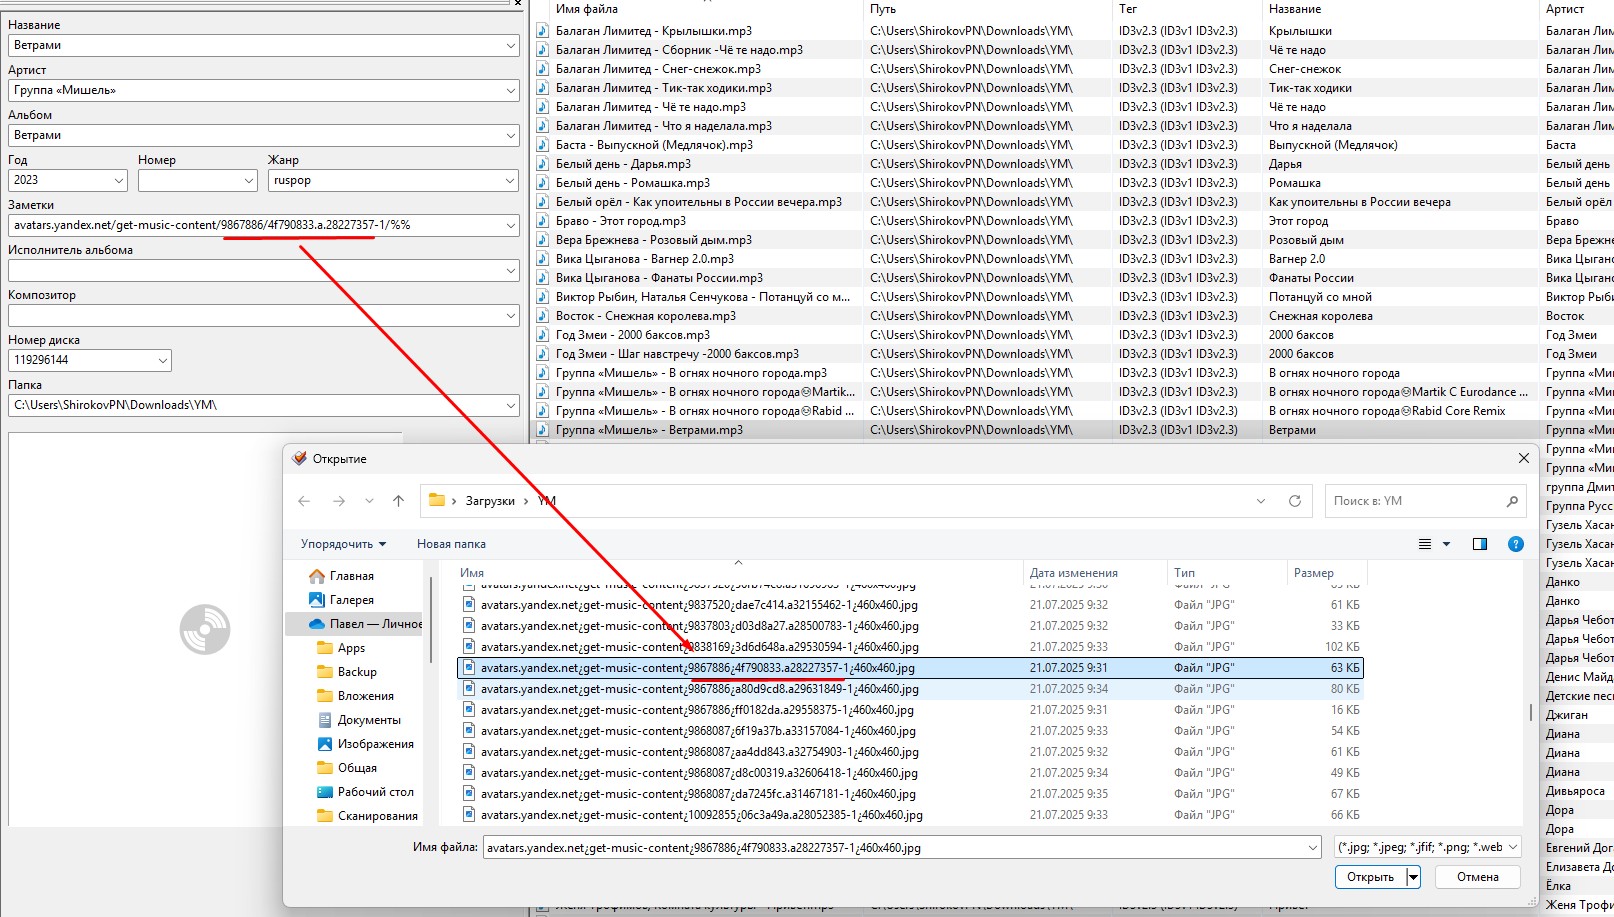The image size is (1614, 917).
Task: Click the search magnifier in Поиск field
Action: [x=1511, y=501]
